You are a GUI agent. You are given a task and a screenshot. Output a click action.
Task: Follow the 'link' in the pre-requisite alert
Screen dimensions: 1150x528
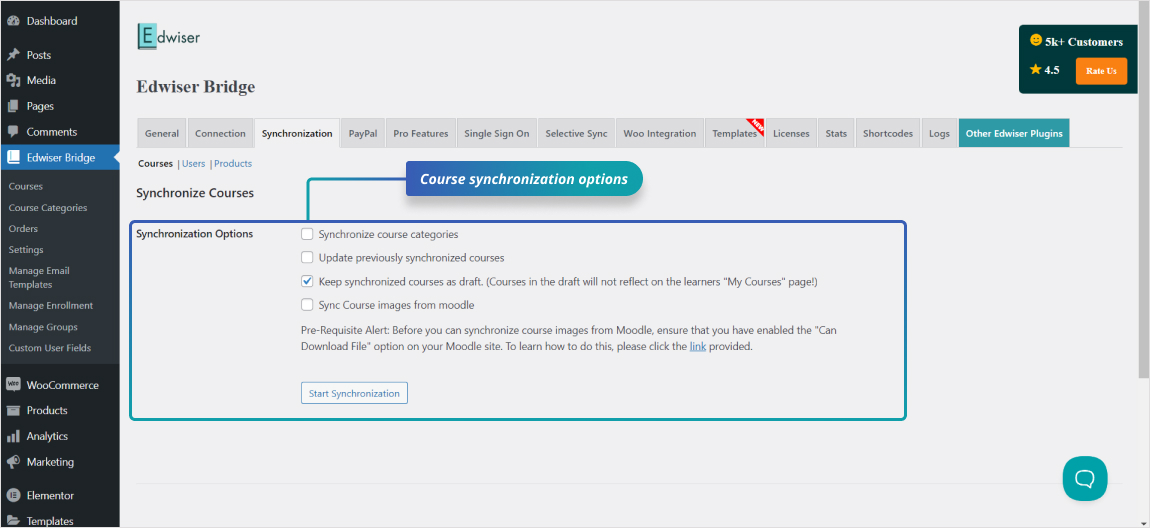click(x=697, y=347)
